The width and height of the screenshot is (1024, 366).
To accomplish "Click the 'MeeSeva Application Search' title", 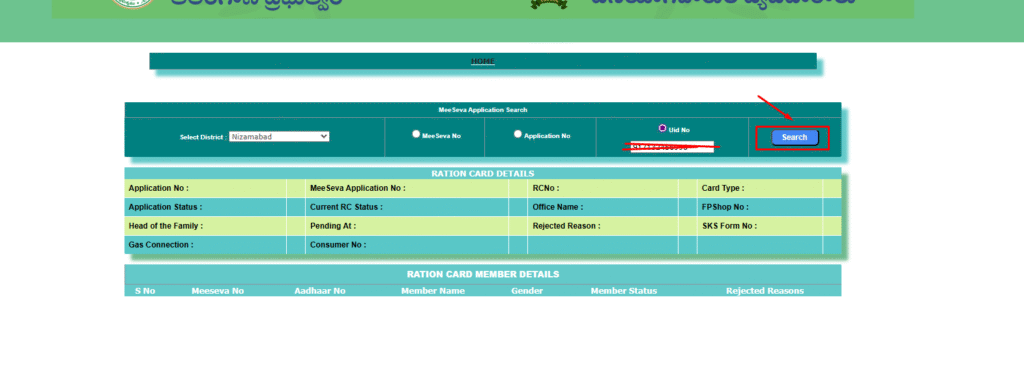I will click(x=483, y=110).
